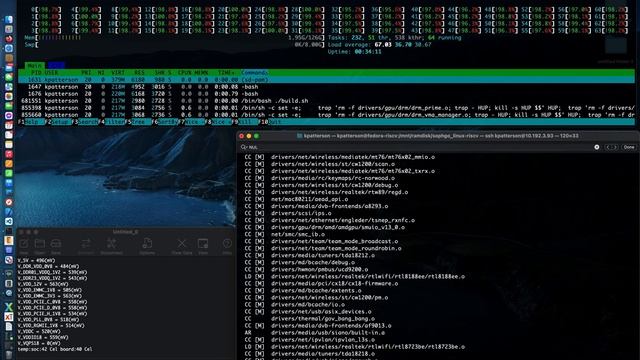
Task: Click F5 Tree in the htop function bar
Action: (x=138, y=122)
